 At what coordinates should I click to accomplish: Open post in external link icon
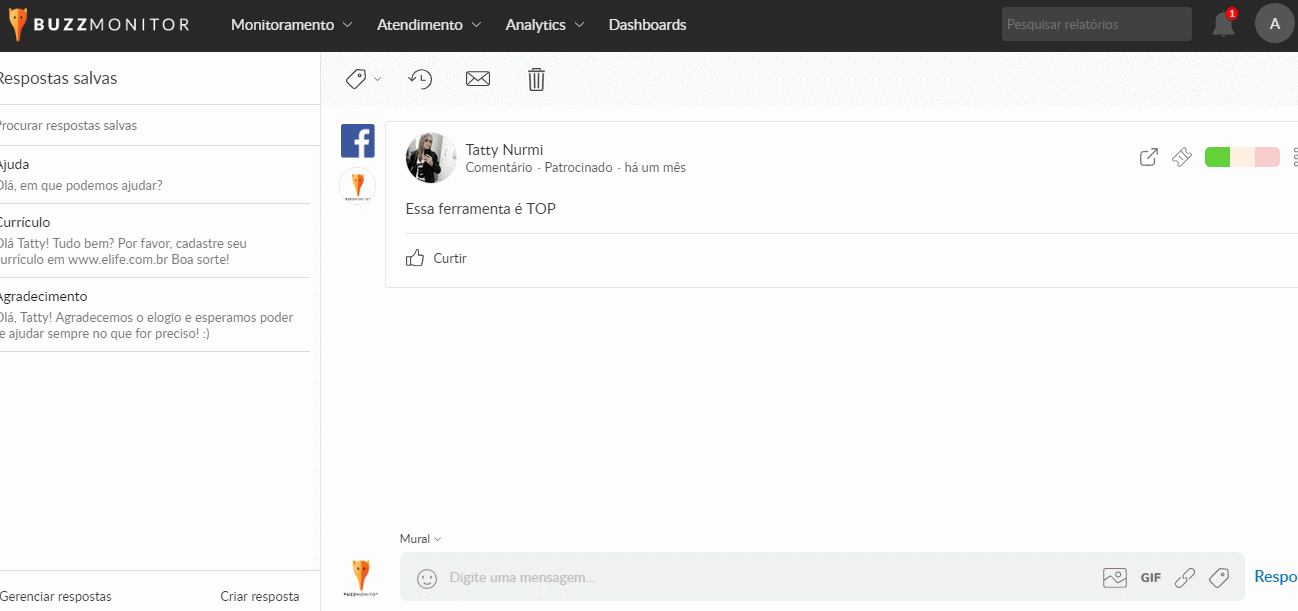(x=1149, y=157)
